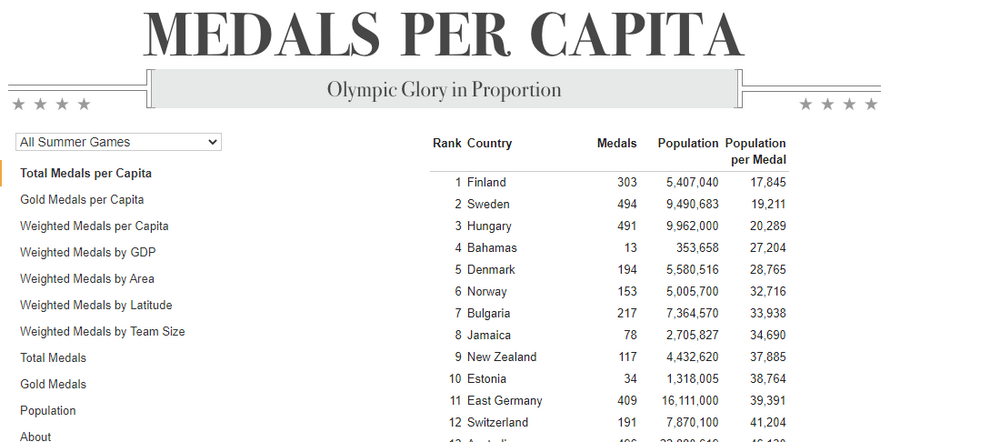The image size is (1000, 442).
Task: Open Weighted Medals by Team Size
Action: click(x=103, y=332)
